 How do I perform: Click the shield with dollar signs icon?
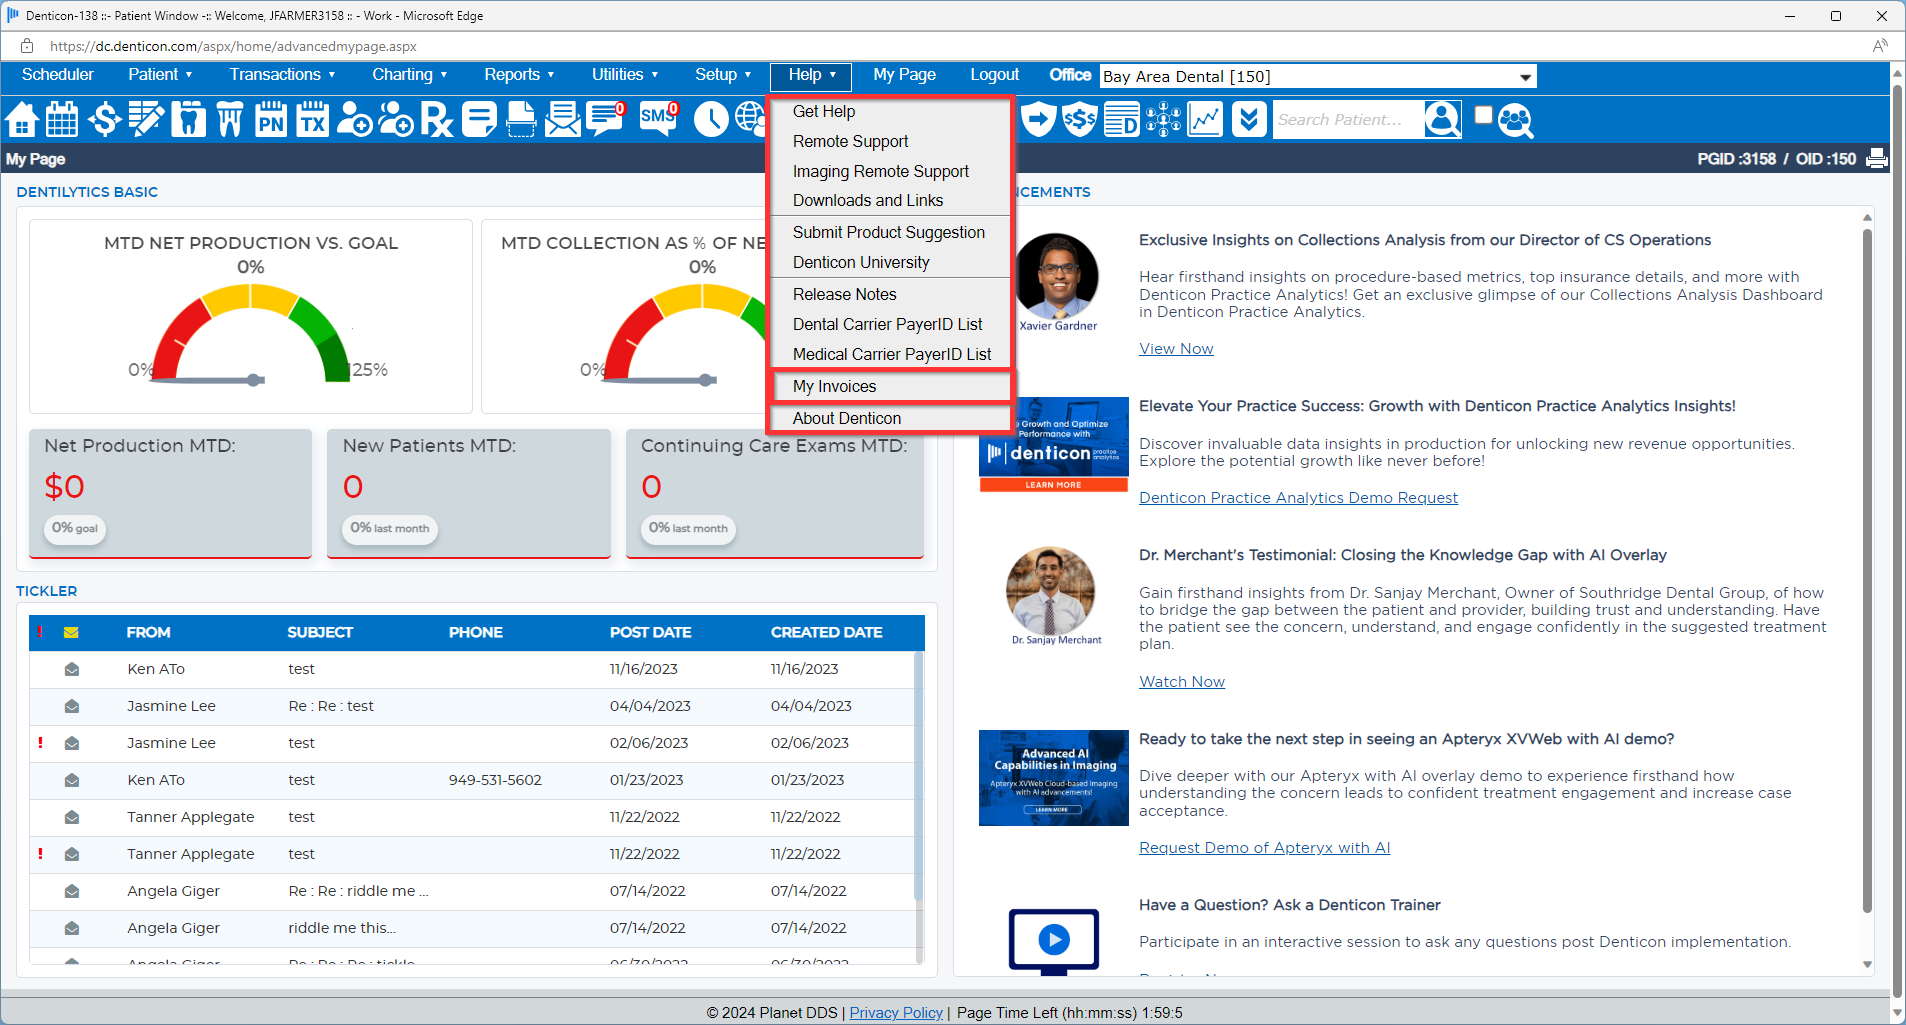click(x=1080, y=120)
